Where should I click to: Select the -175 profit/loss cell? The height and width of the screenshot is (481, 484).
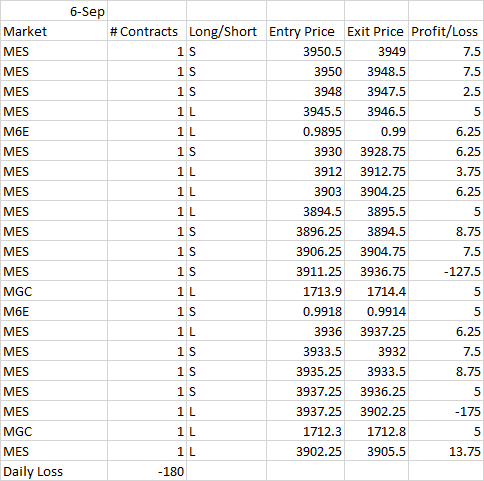pyautogui.click(x=446, y=411)
